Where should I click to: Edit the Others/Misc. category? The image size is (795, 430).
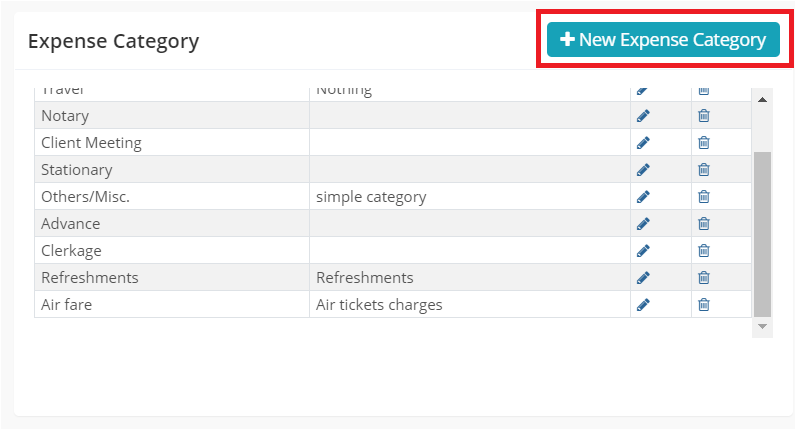tap(643, 197)
